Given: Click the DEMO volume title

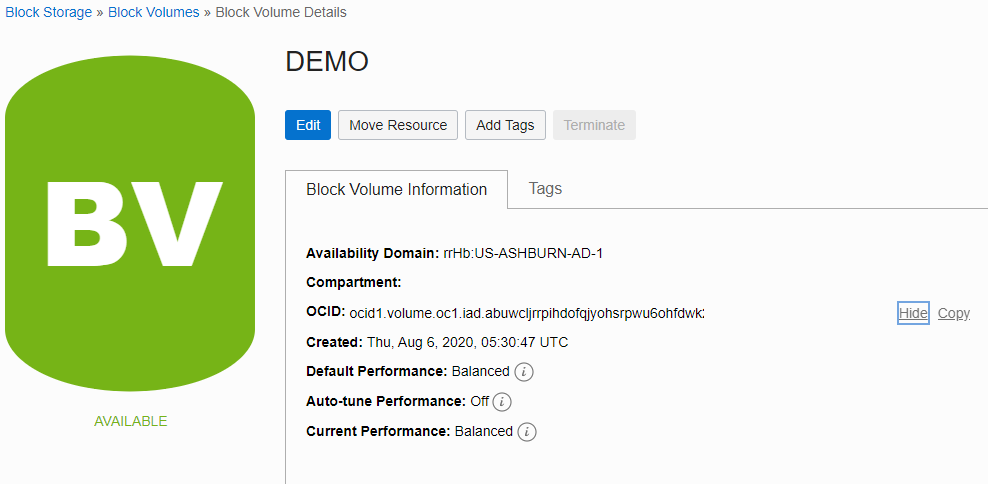Looking at the screenshot, I should 327,62.
